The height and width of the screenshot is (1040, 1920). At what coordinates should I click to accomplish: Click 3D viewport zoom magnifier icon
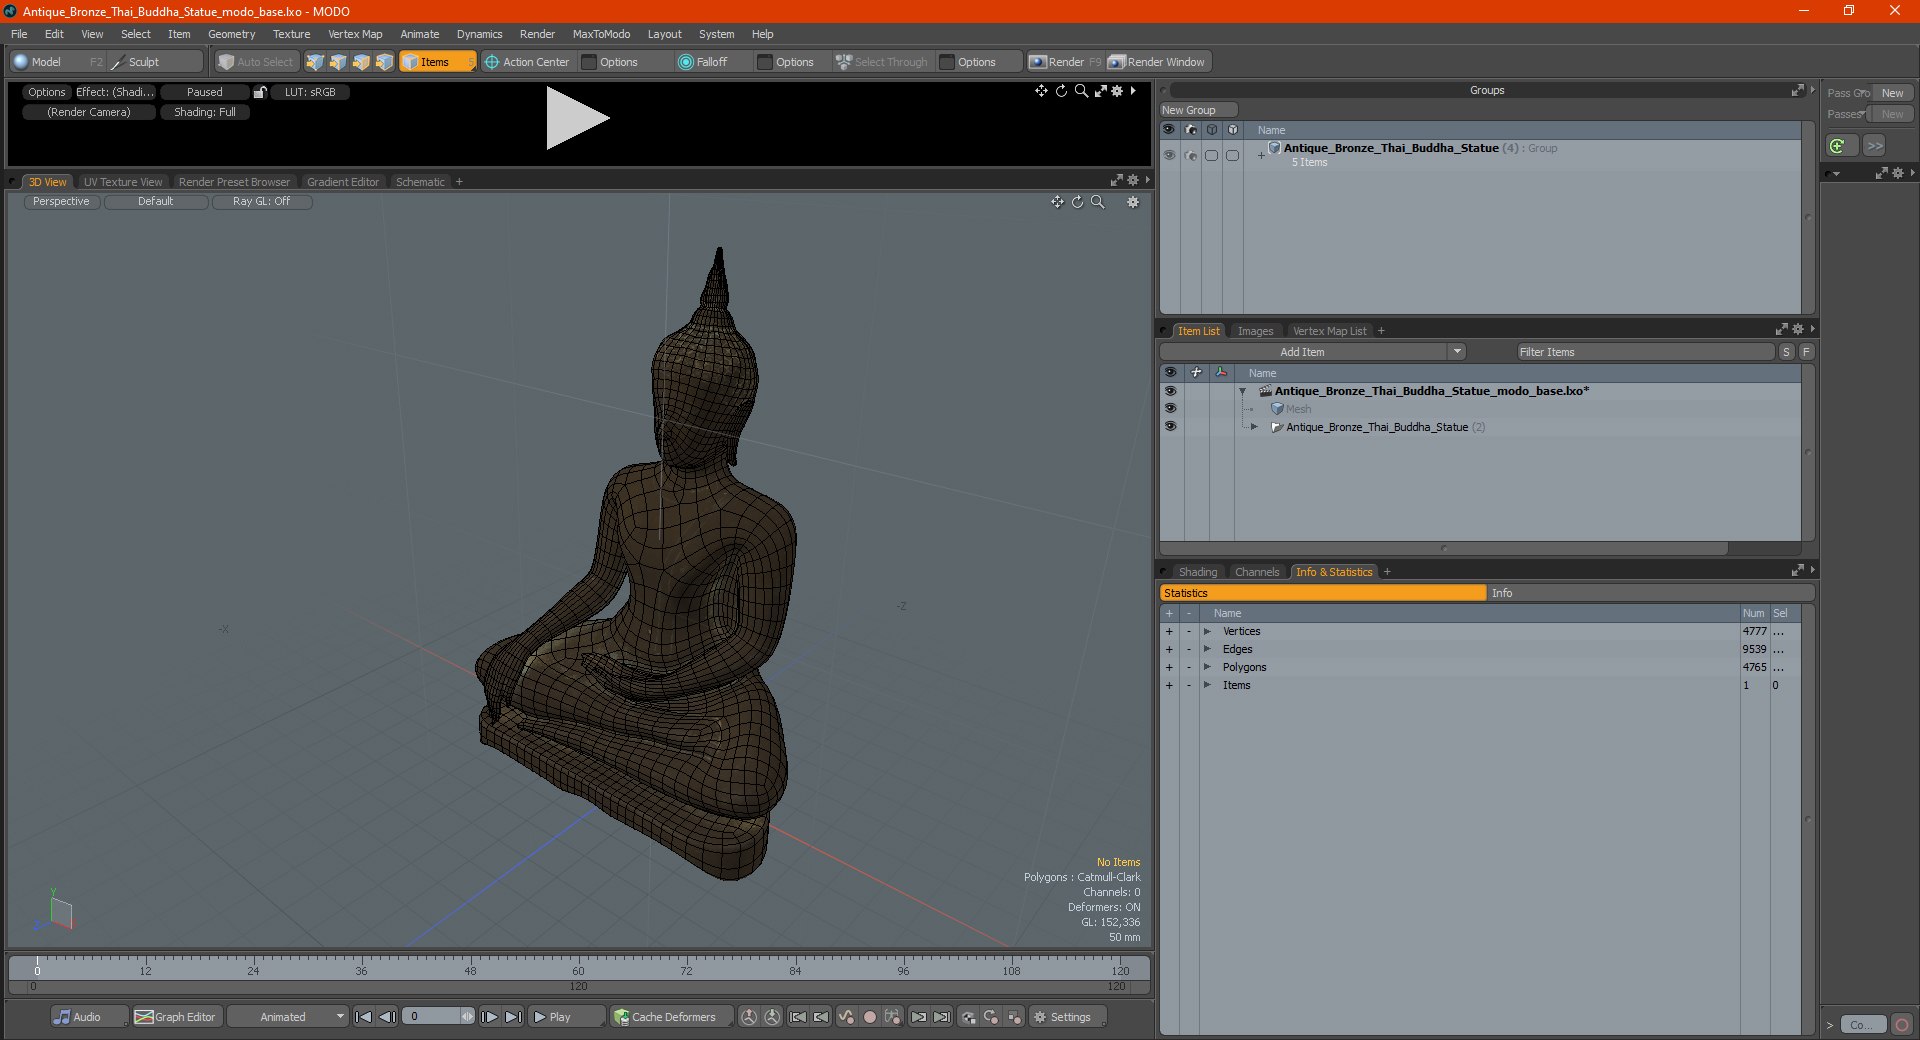[x=1098, y=202]
